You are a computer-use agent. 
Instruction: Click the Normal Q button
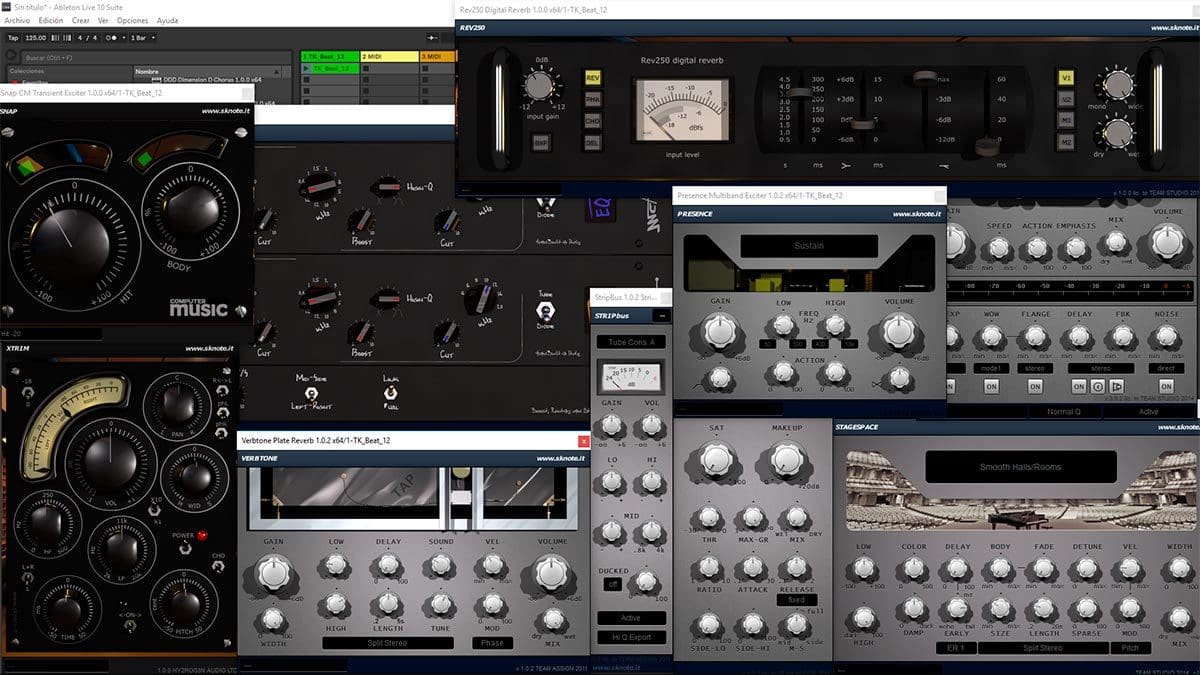click(1063, 411)
